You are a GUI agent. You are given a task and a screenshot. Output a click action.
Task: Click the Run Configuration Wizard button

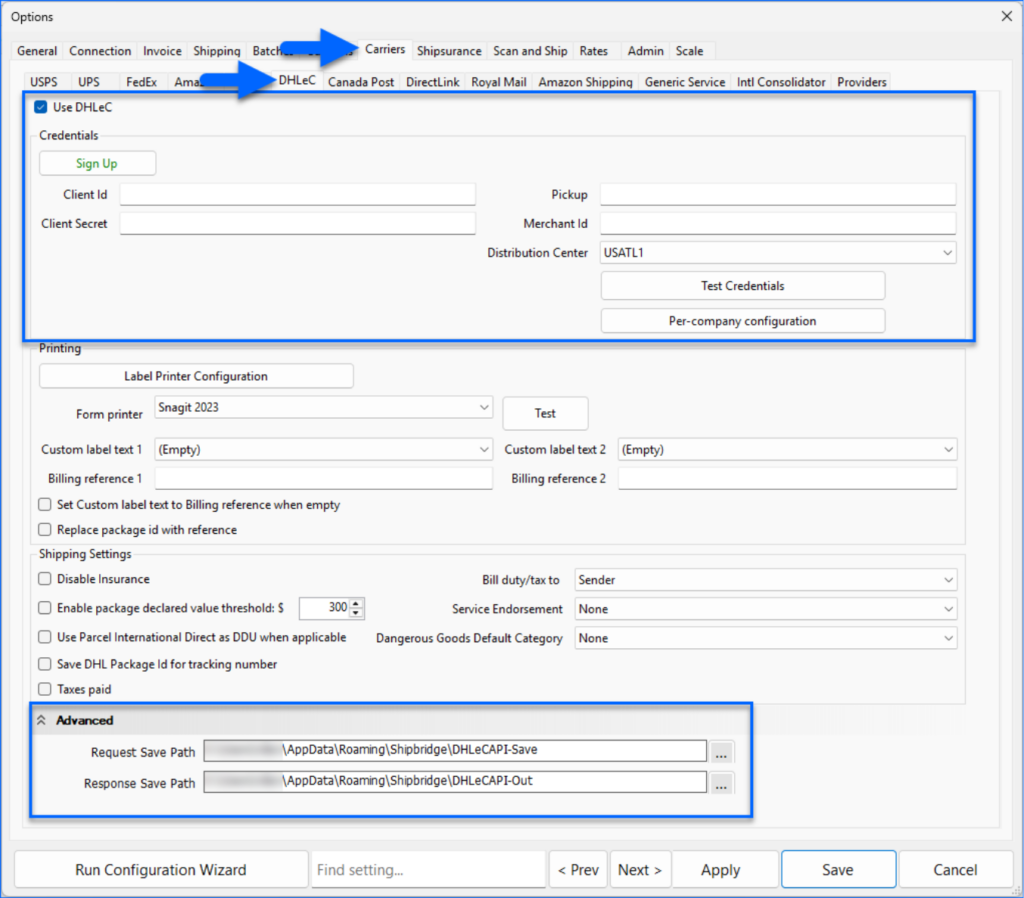(160, 870)
